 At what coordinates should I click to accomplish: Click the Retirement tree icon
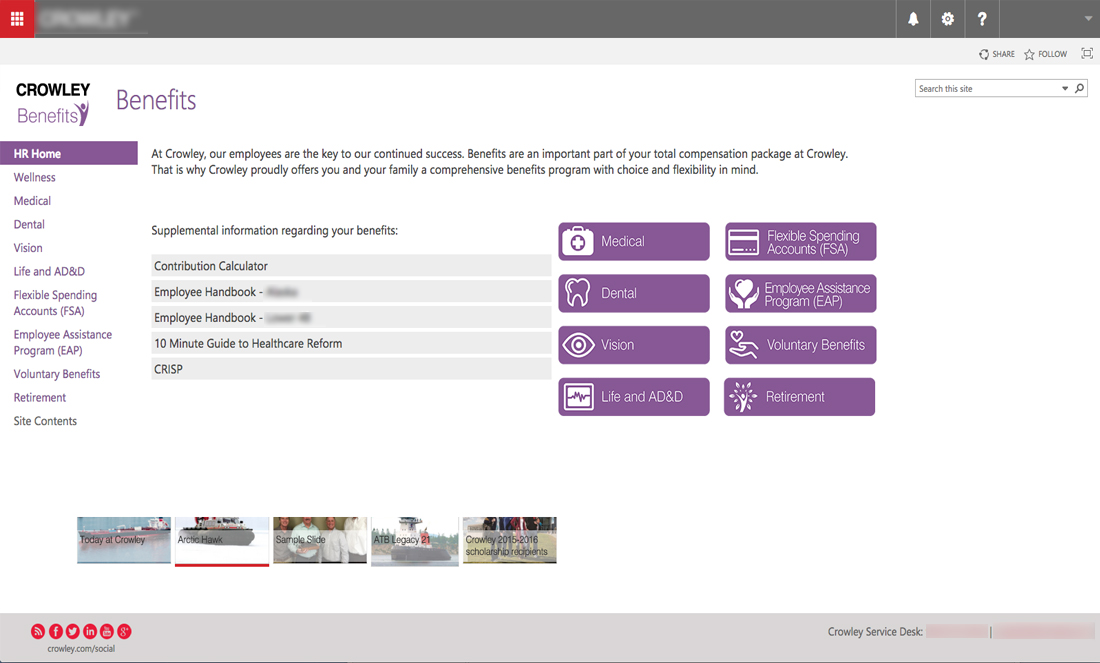point(743,397)
